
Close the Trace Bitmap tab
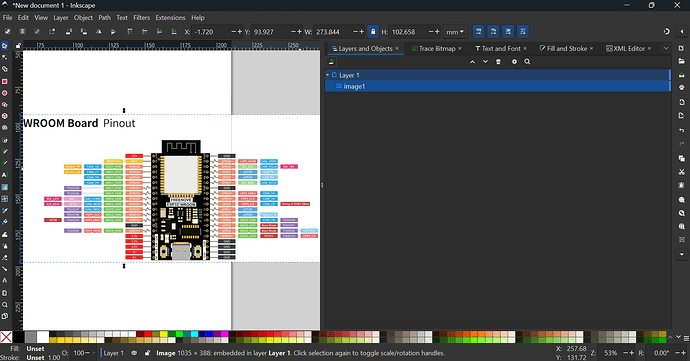[460, 48]
